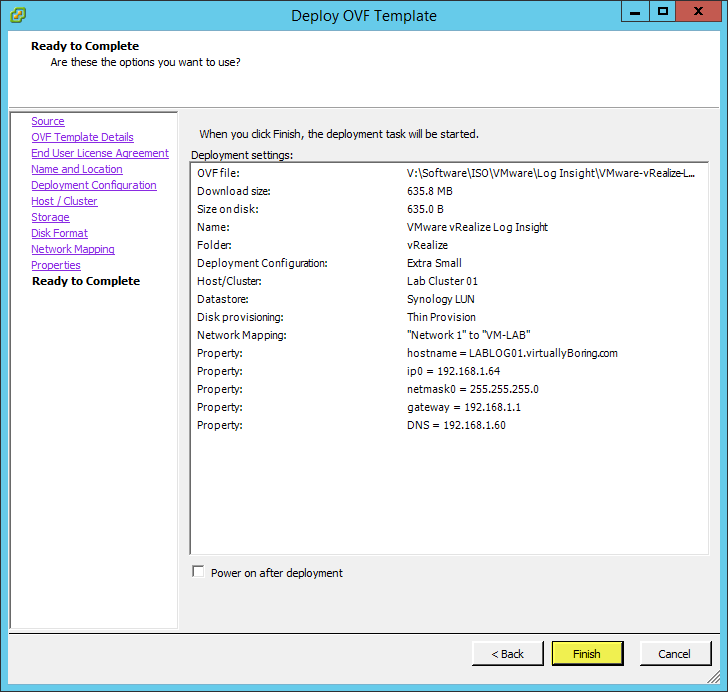Viewport: 728px width, 692px height.
Task: Return to Properties step
Action: [x=56, y=265]
